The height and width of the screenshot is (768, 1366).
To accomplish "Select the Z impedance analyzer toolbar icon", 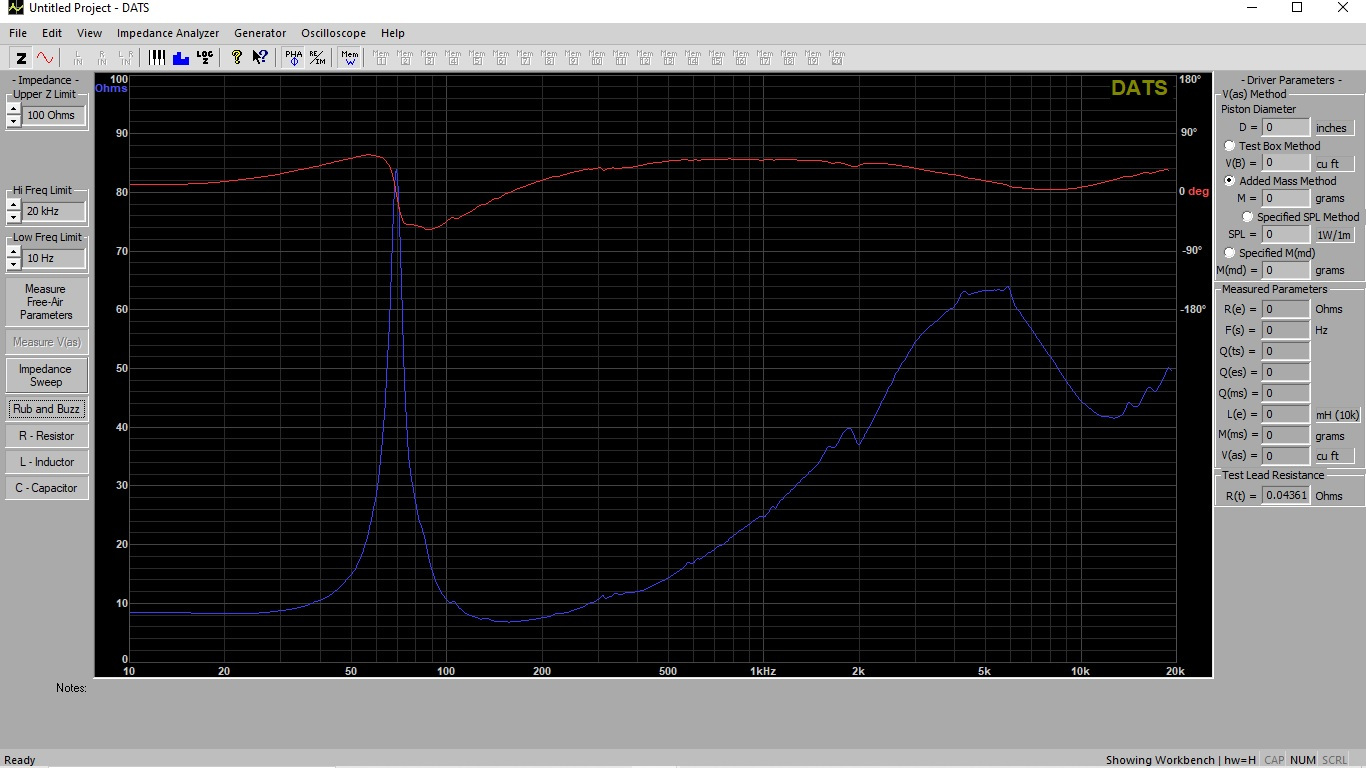I will (20, 58).
